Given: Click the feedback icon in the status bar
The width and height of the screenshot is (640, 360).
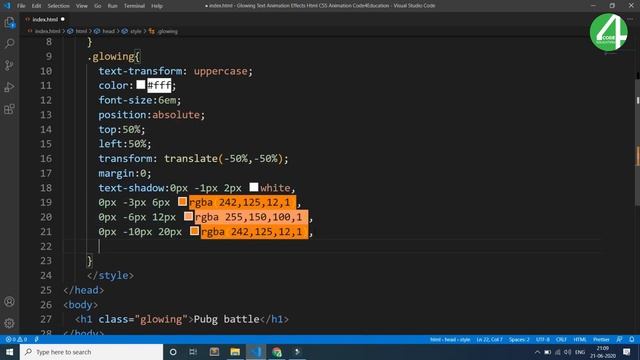Looking at the screenshot, I should [x=620, y=340].
